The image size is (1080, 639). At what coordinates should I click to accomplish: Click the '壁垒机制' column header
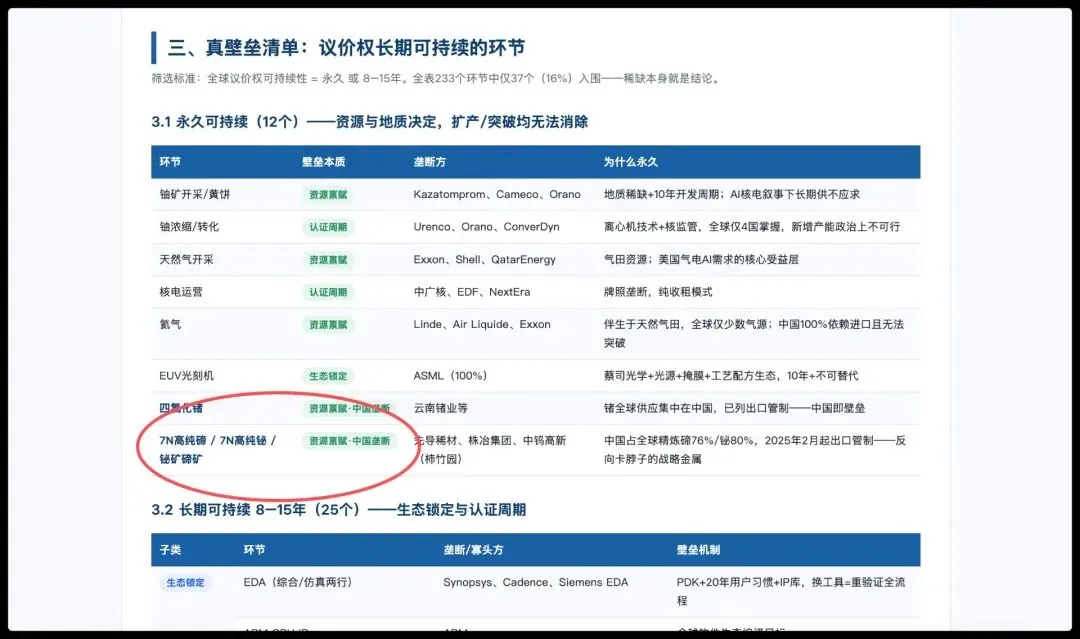click(698, 550)
